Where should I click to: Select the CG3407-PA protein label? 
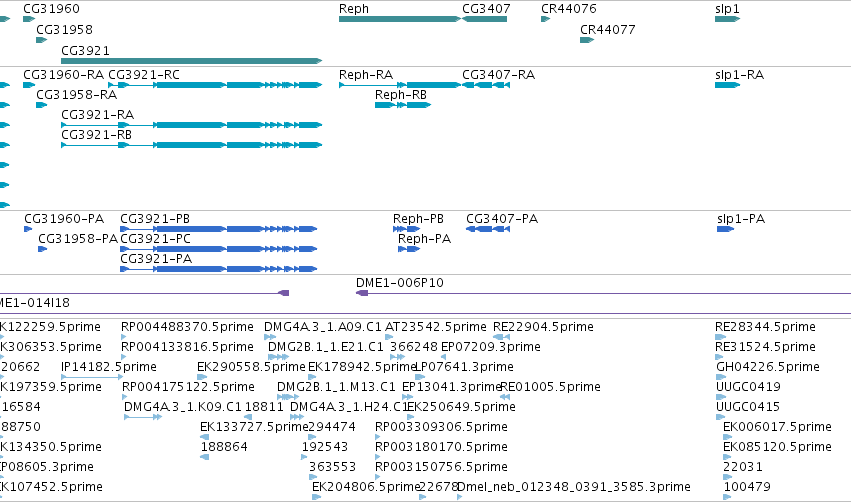502,219
